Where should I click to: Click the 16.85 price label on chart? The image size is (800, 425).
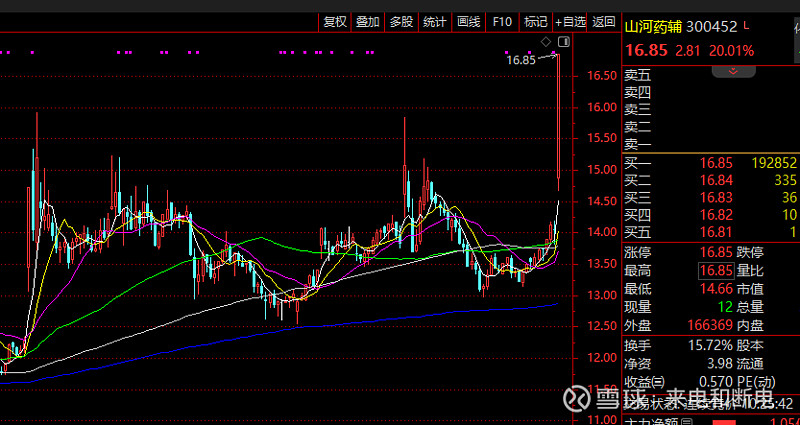pyautogui.click(x=522, y=60)
